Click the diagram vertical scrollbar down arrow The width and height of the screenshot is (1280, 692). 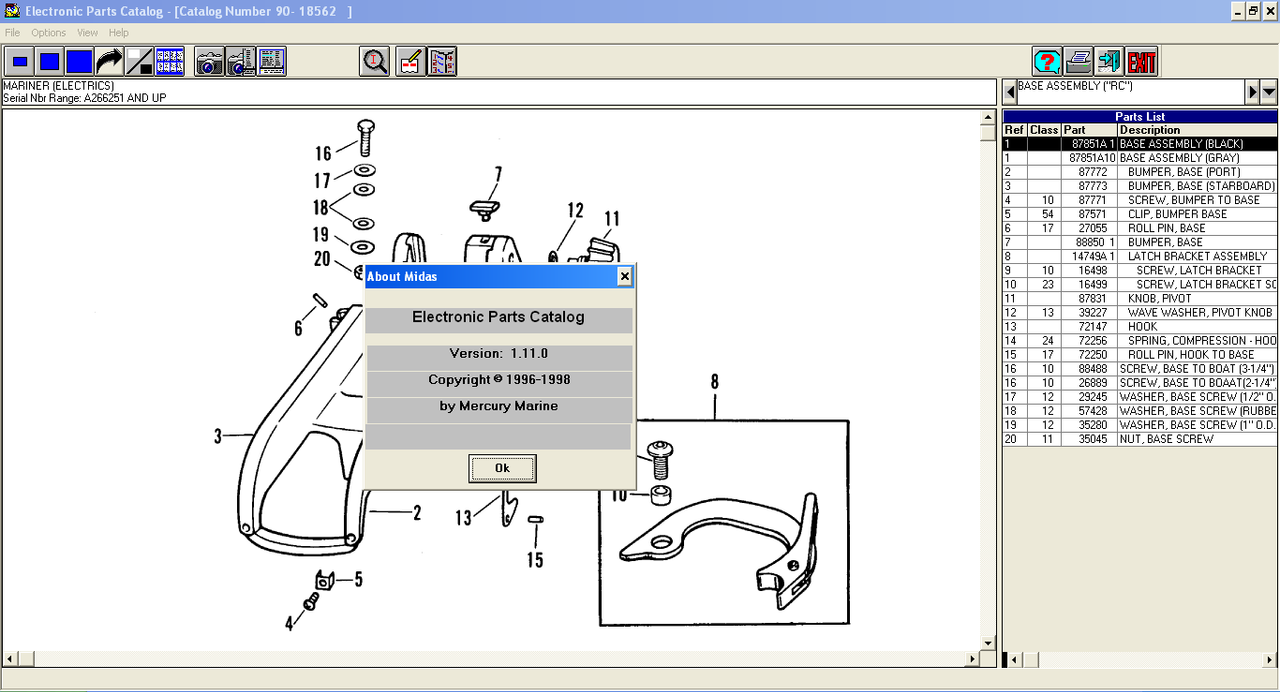(x=988, y=643)
